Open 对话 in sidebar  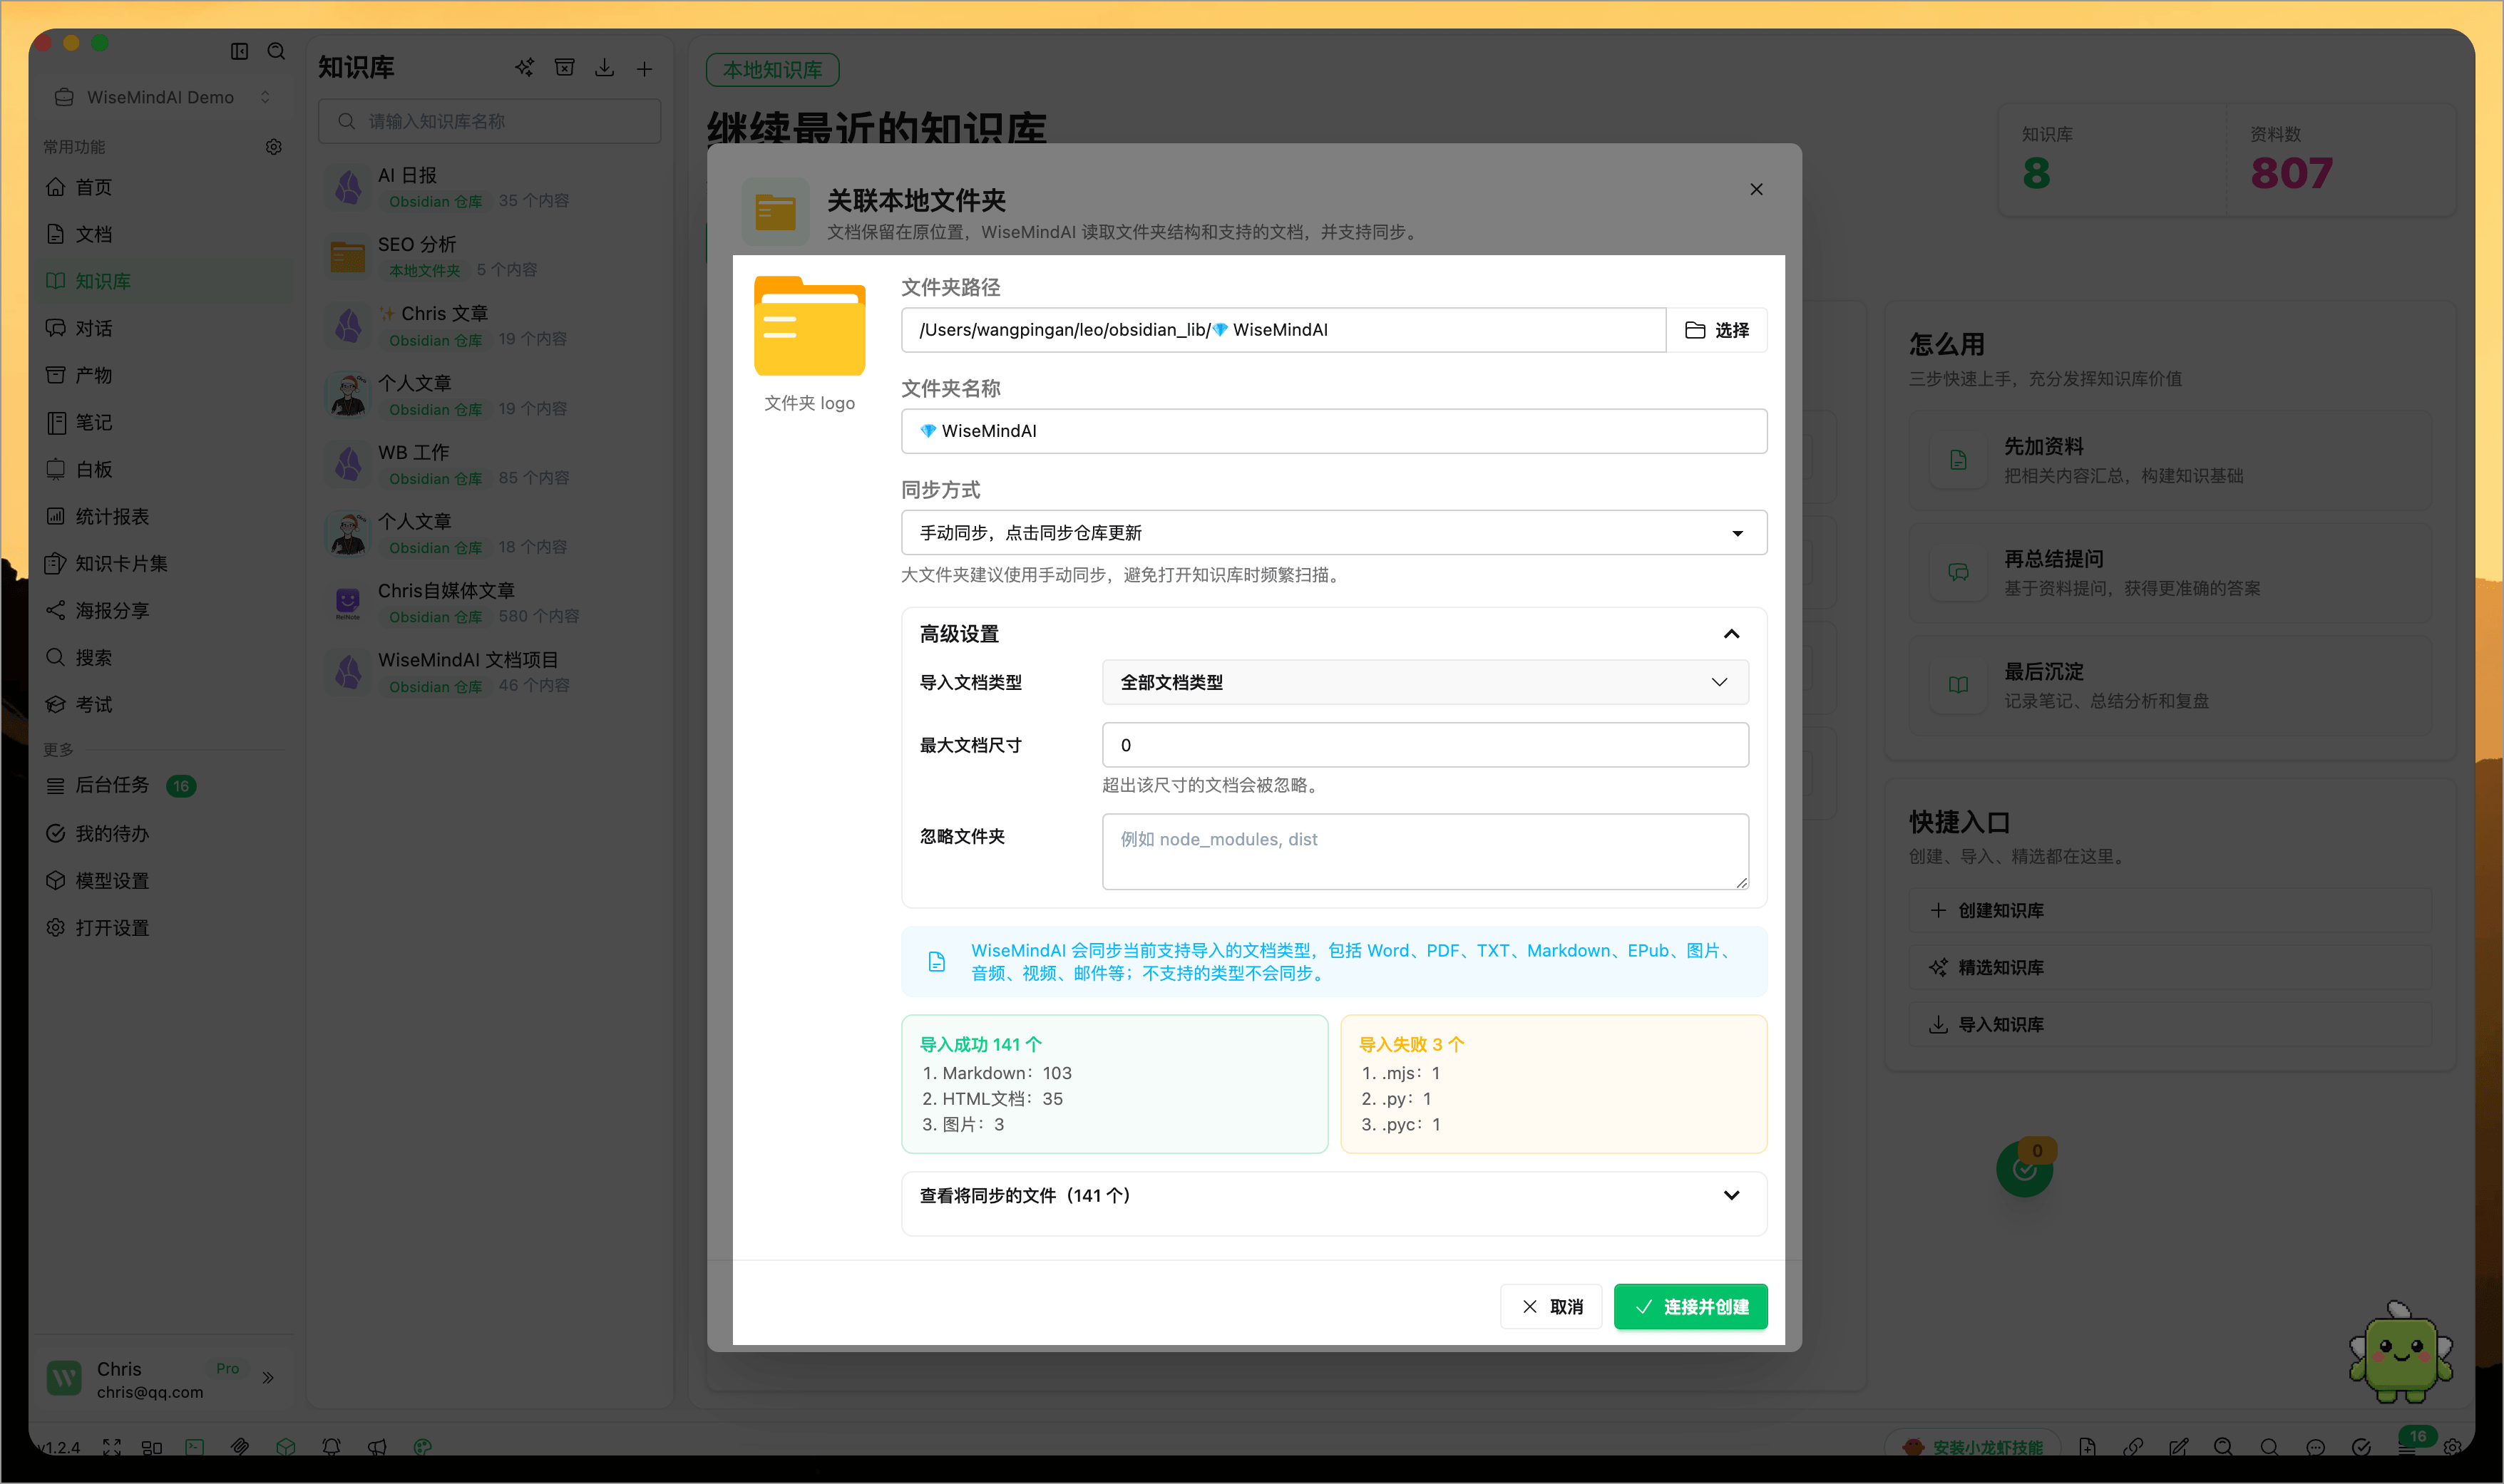click(163, 328)
